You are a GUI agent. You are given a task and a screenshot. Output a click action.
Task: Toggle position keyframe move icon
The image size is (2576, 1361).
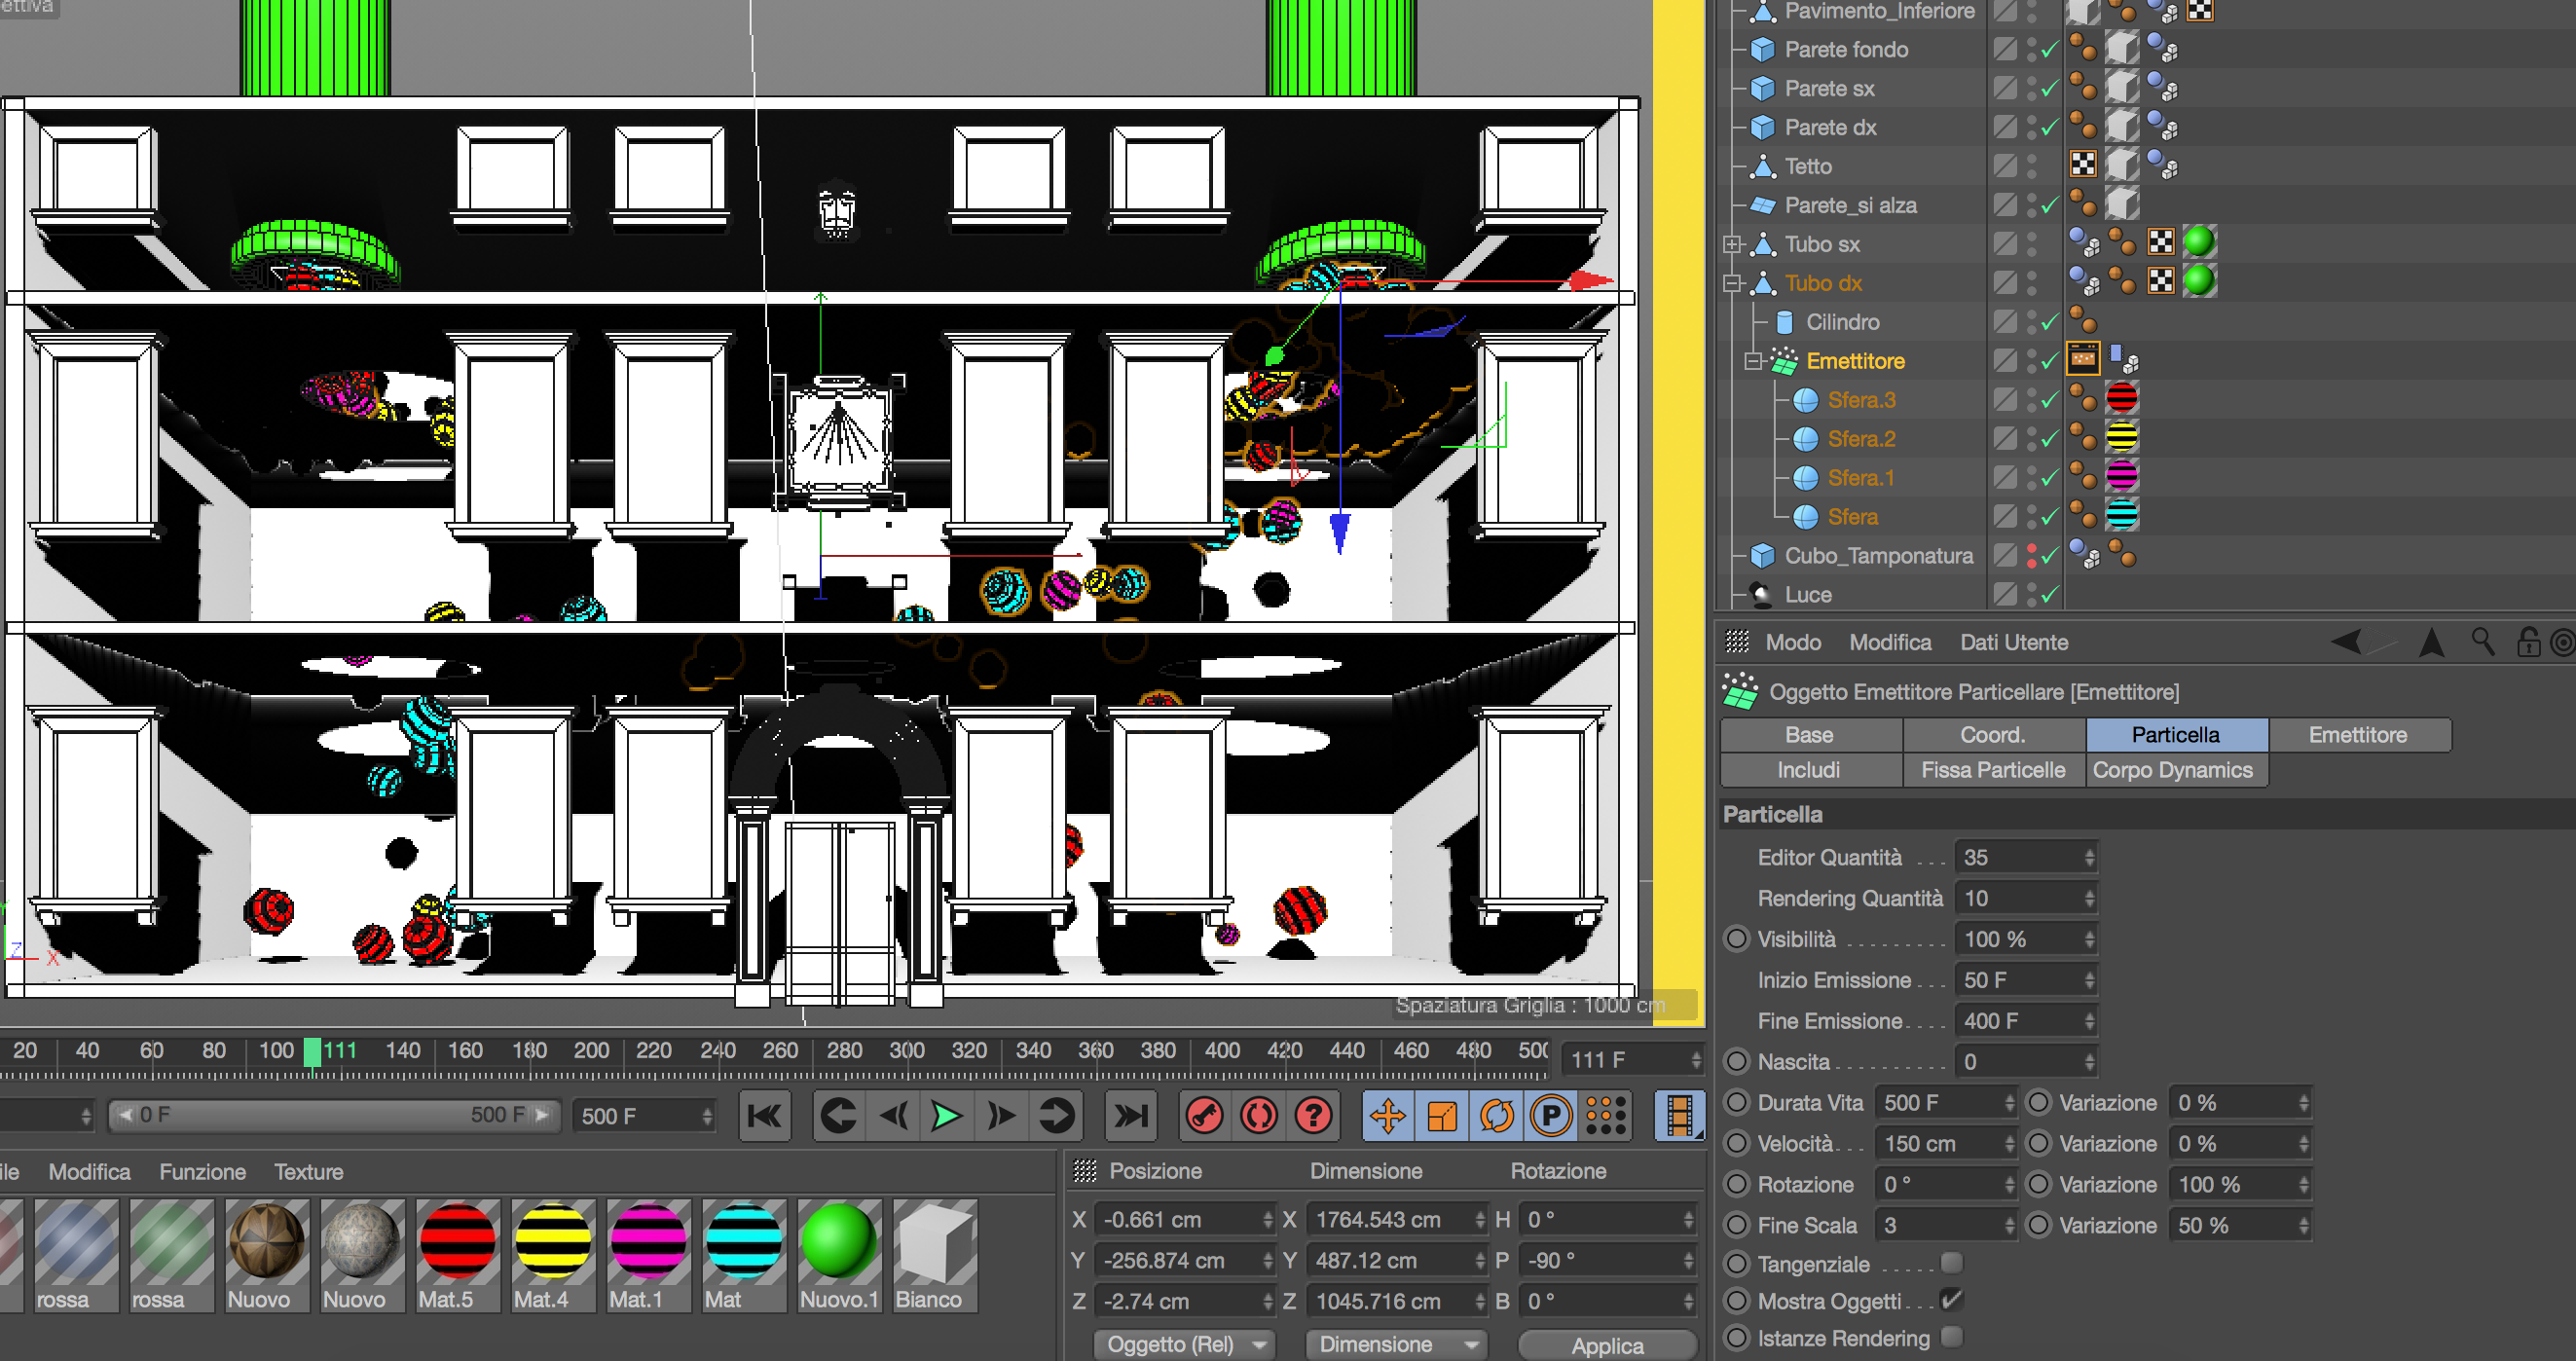1388,1115
